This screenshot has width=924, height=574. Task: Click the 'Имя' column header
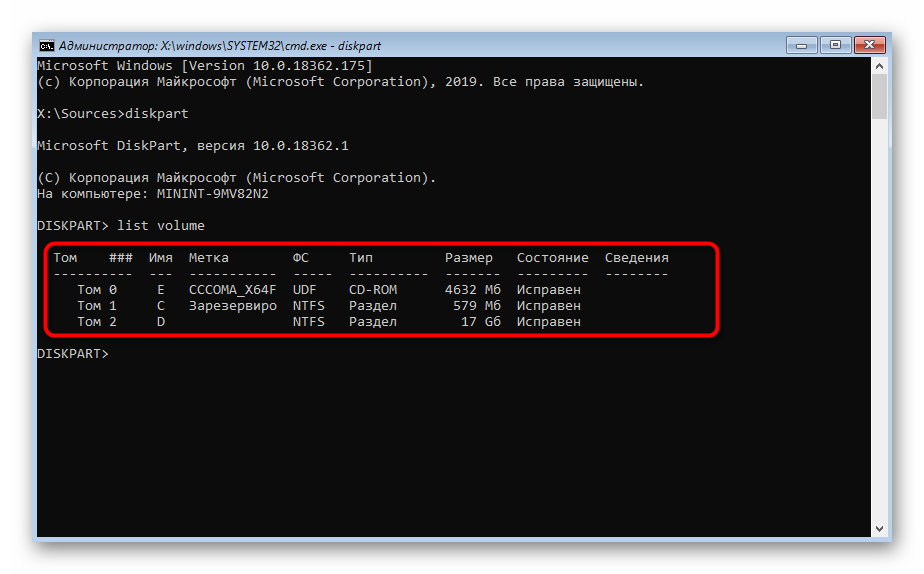click(x=161, y=258)
